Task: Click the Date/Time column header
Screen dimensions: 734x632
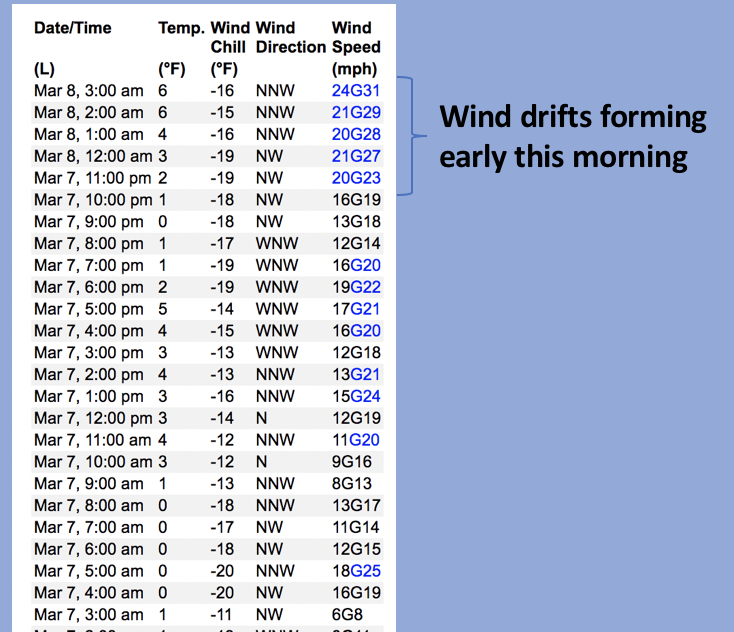Action: click(73, 28)
